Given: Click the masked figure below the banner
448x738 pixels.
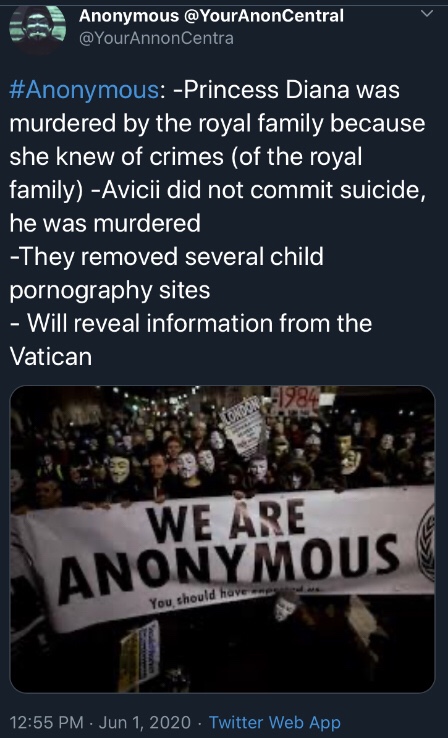Looking at the screenshot, I should pos(288,608).
